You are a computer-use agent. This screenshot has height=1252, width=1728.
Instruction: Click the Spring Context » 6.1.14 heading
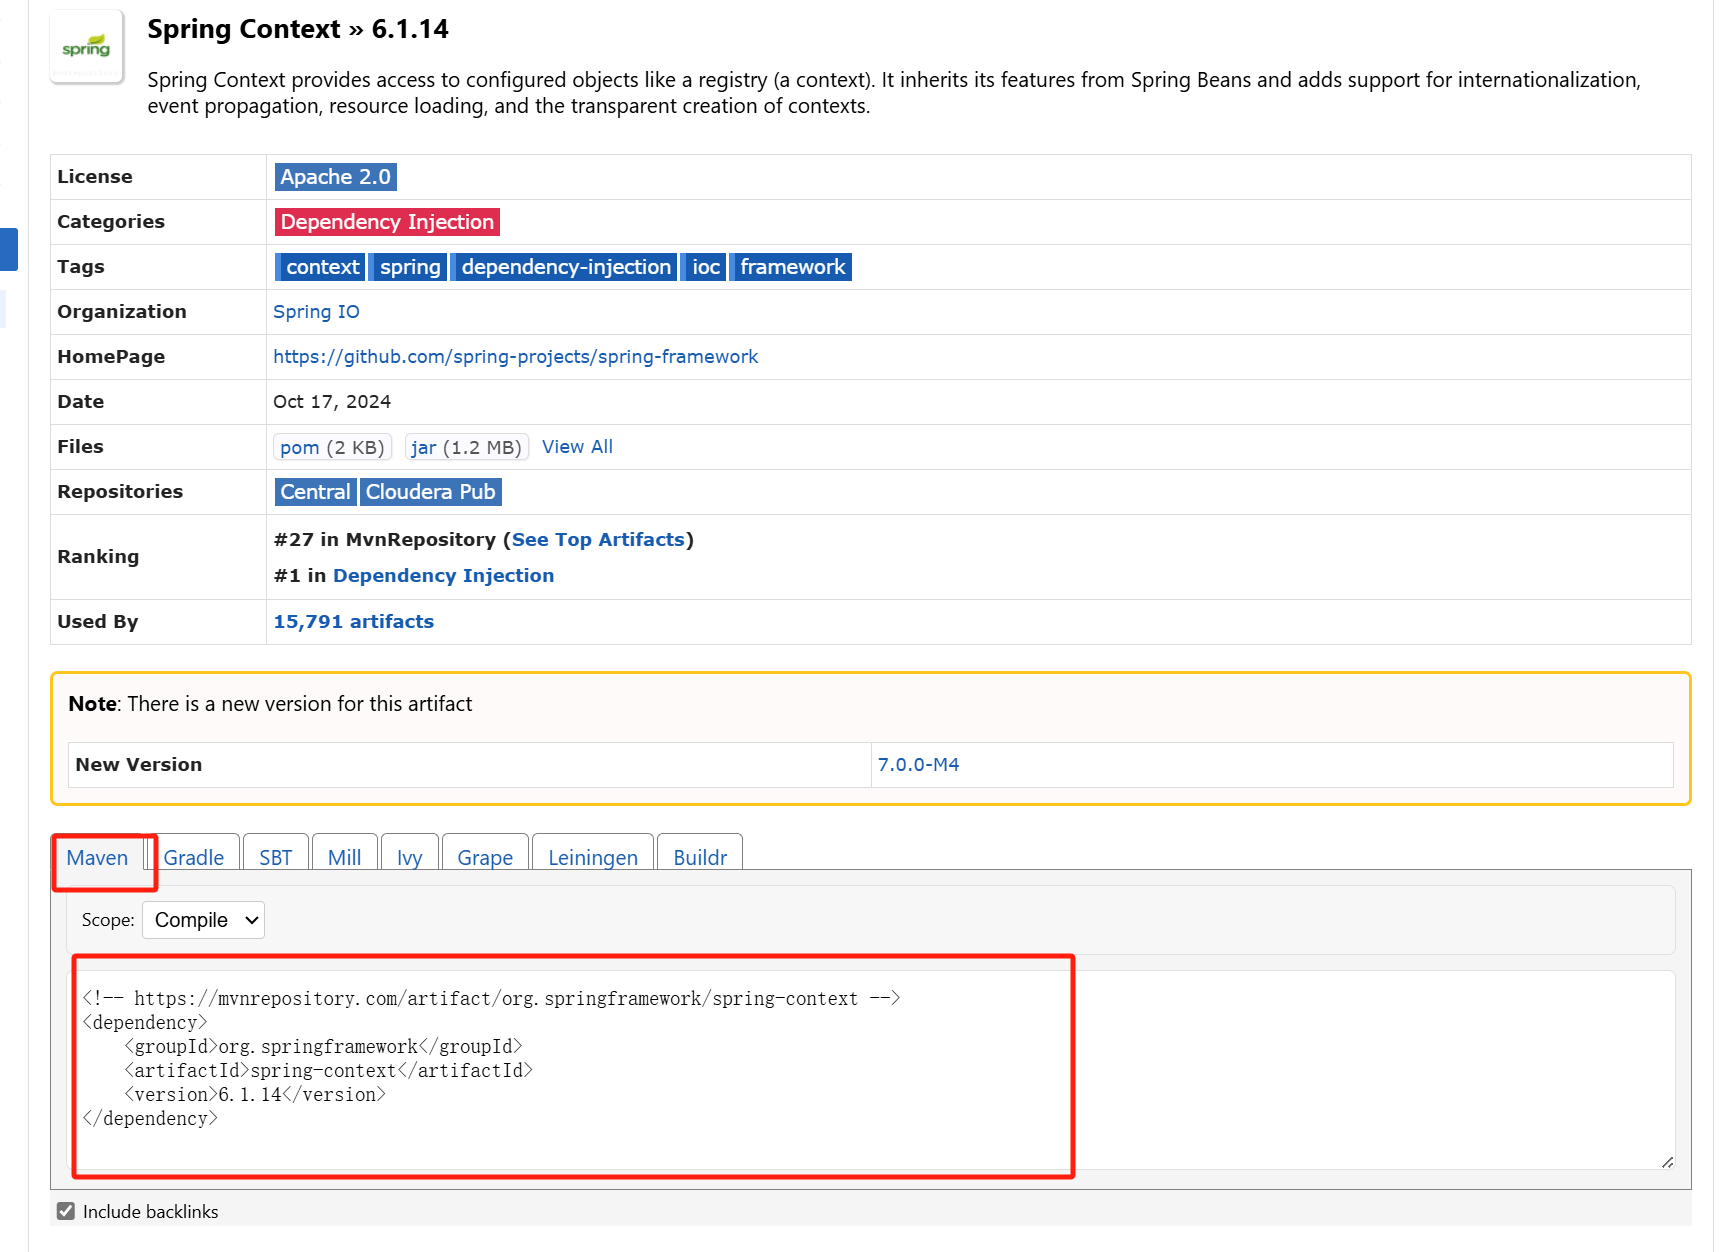click(x=298, y=29)
